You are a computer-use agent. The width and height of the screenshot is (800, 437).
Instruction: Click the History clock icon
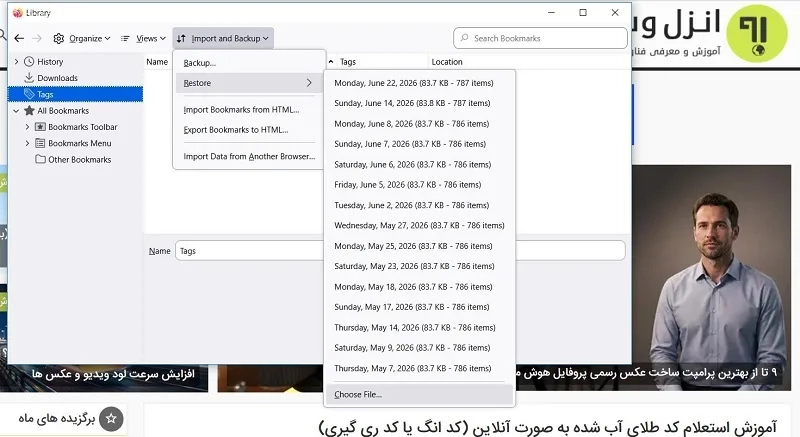(29, 62)
